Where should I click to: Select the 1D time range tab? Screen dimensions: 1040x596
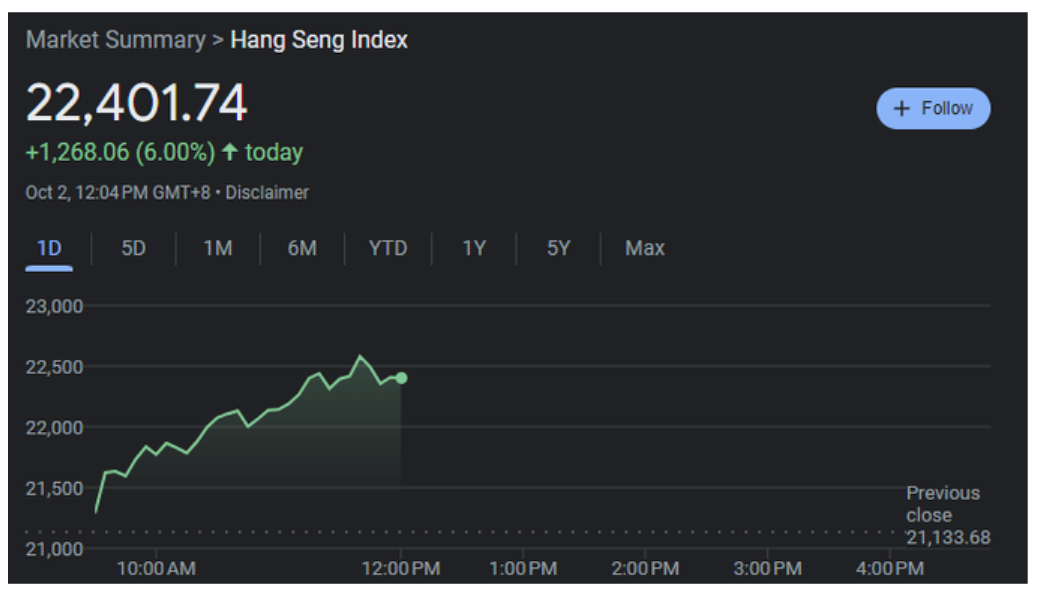[x=49, y=249]
